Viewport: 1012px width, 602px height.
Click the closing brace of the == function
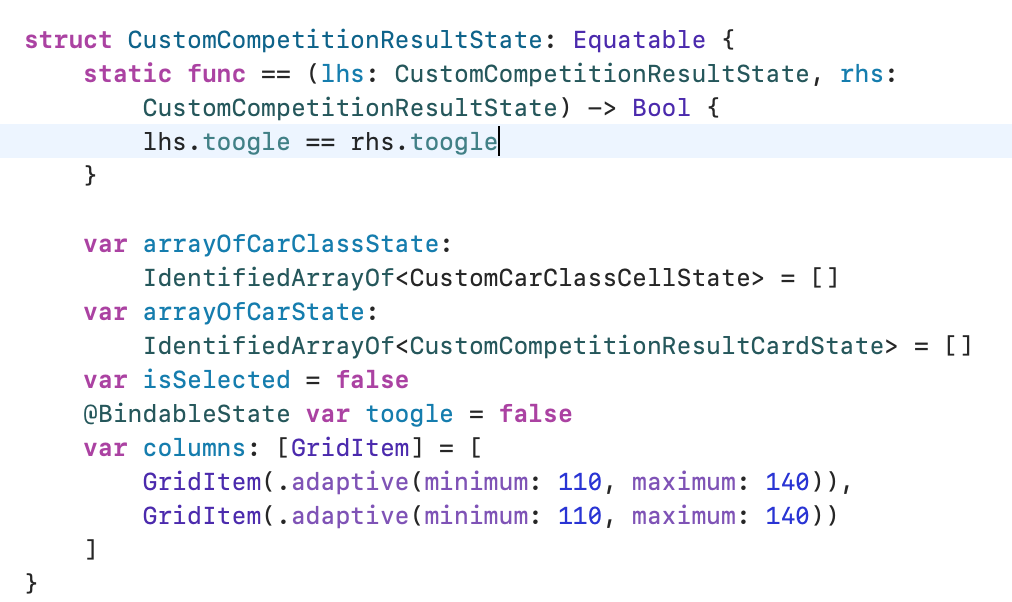point(90,176)
